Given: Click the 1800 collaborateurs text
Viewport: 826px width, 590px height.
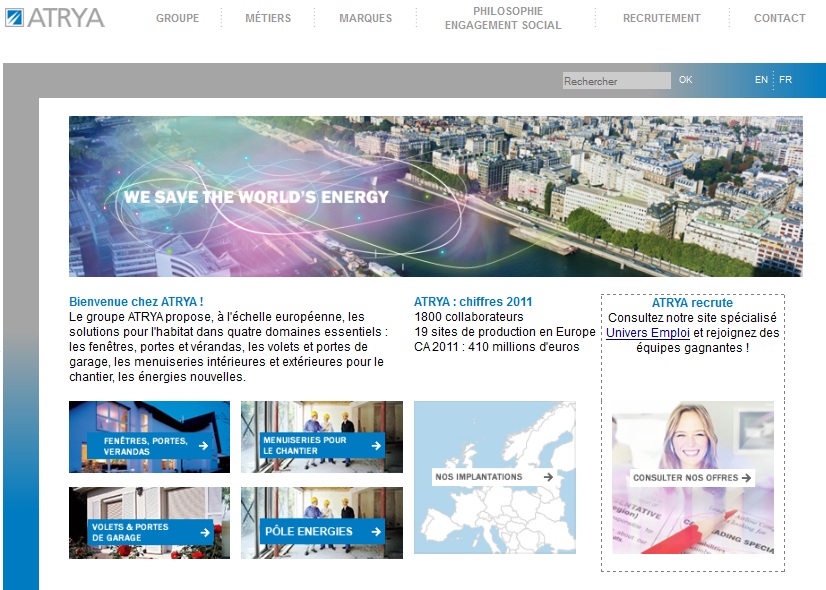Looking at the screenshot, I should pos(469,317).
